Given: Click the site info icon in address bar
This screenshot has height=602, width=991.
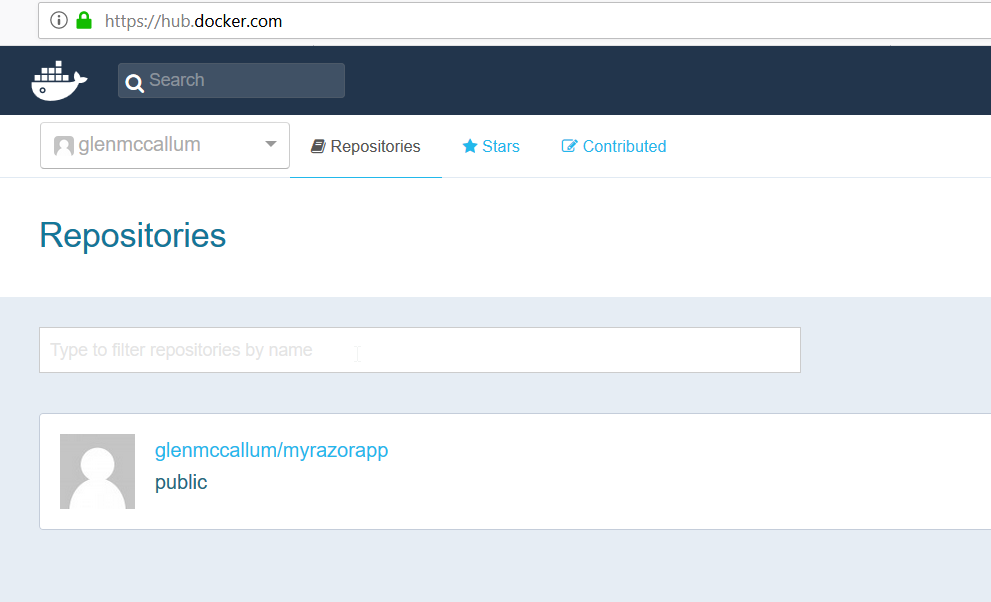Looking at the screenshot, I should 59,21.
